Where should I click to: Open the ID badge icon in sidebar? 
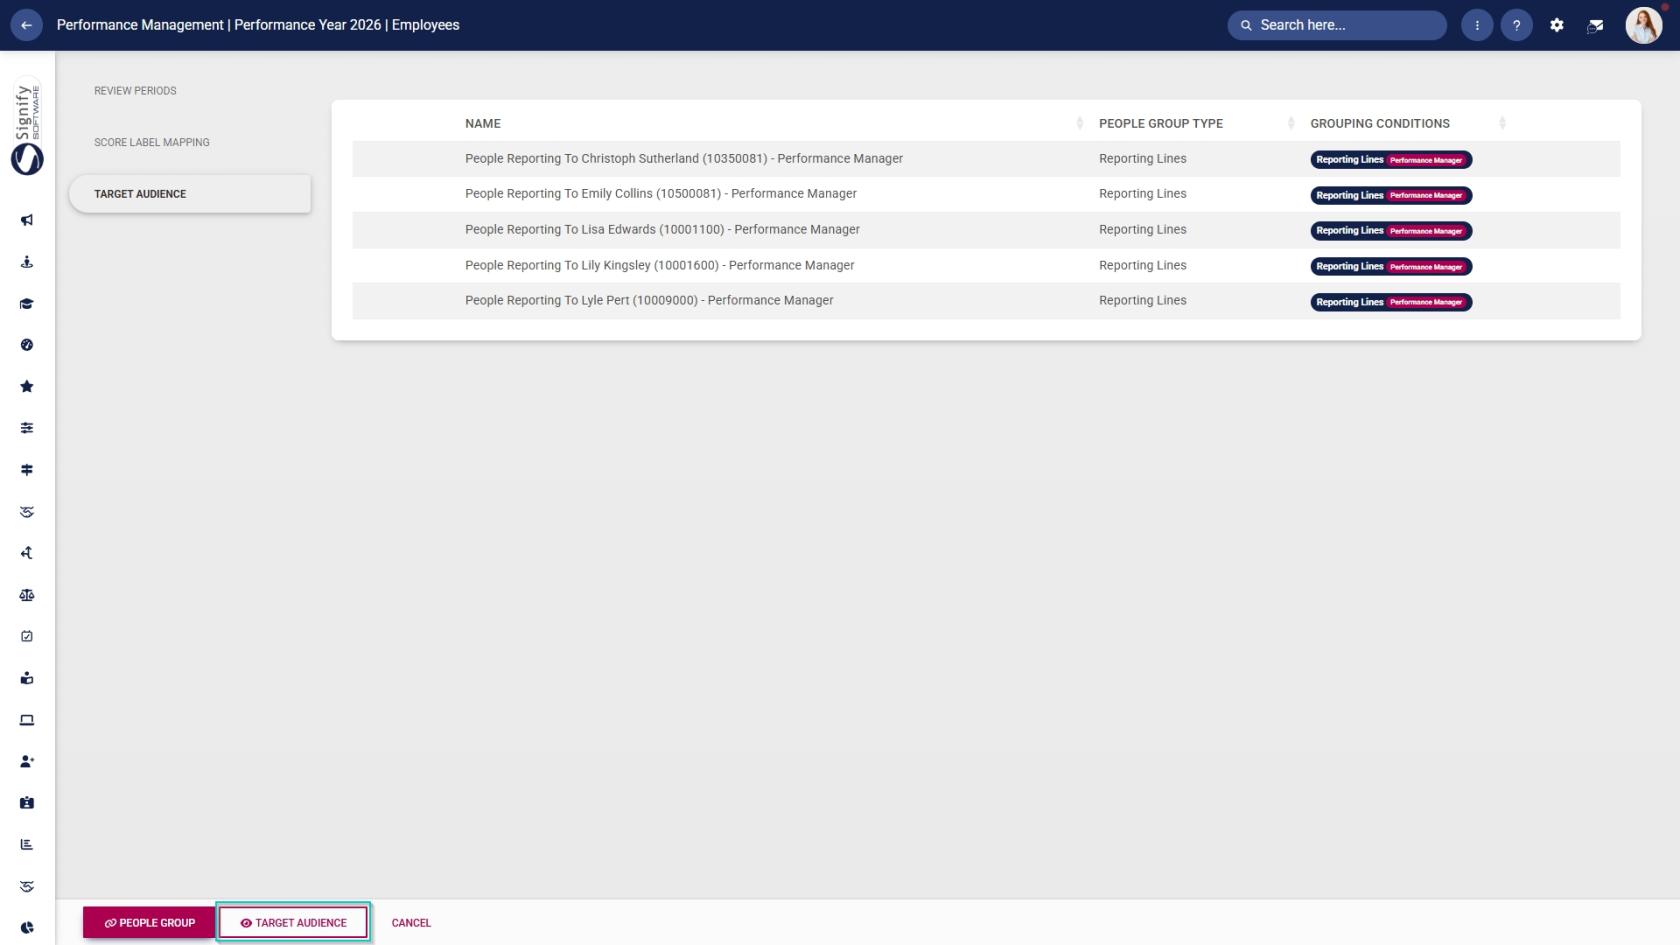[x=27, y=803]
